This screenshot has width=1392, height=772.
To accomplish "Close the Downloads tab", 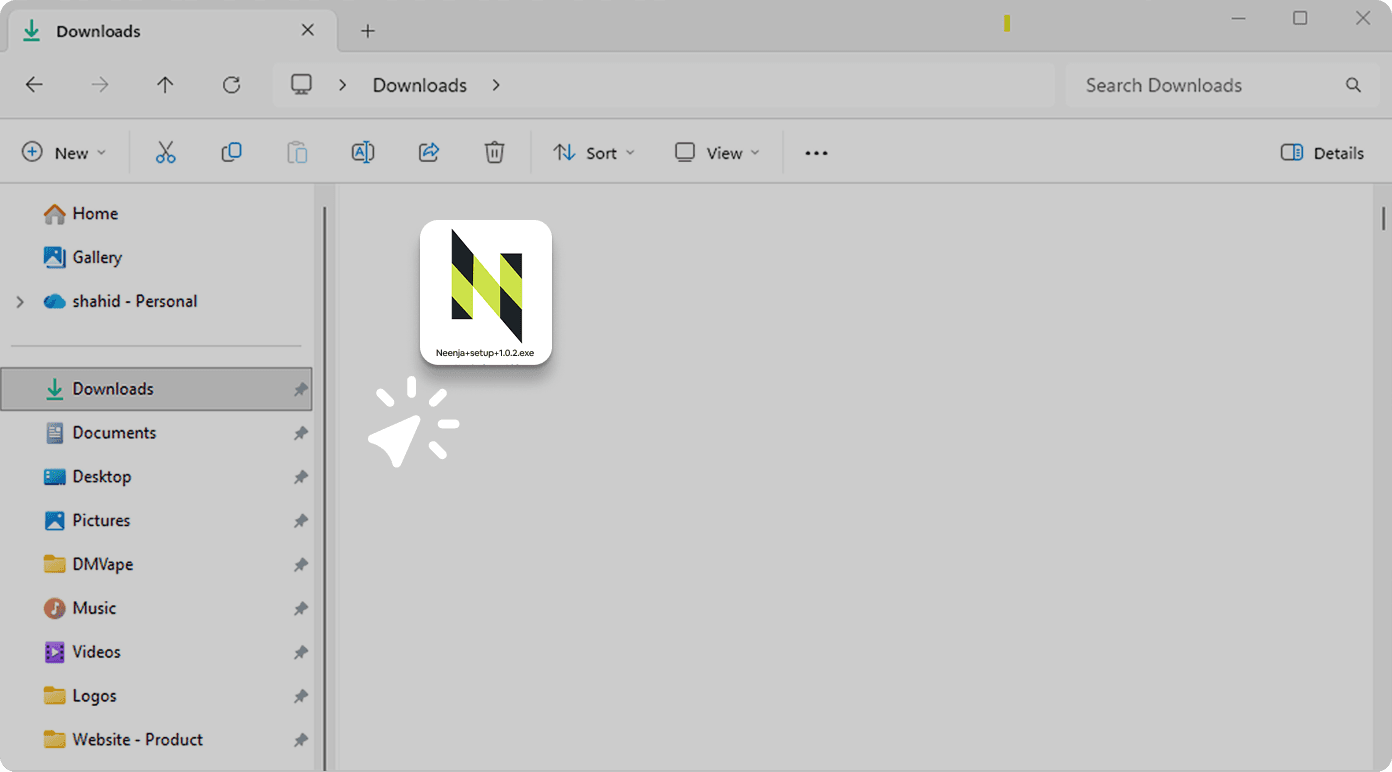I will click(x=308, y=30).
